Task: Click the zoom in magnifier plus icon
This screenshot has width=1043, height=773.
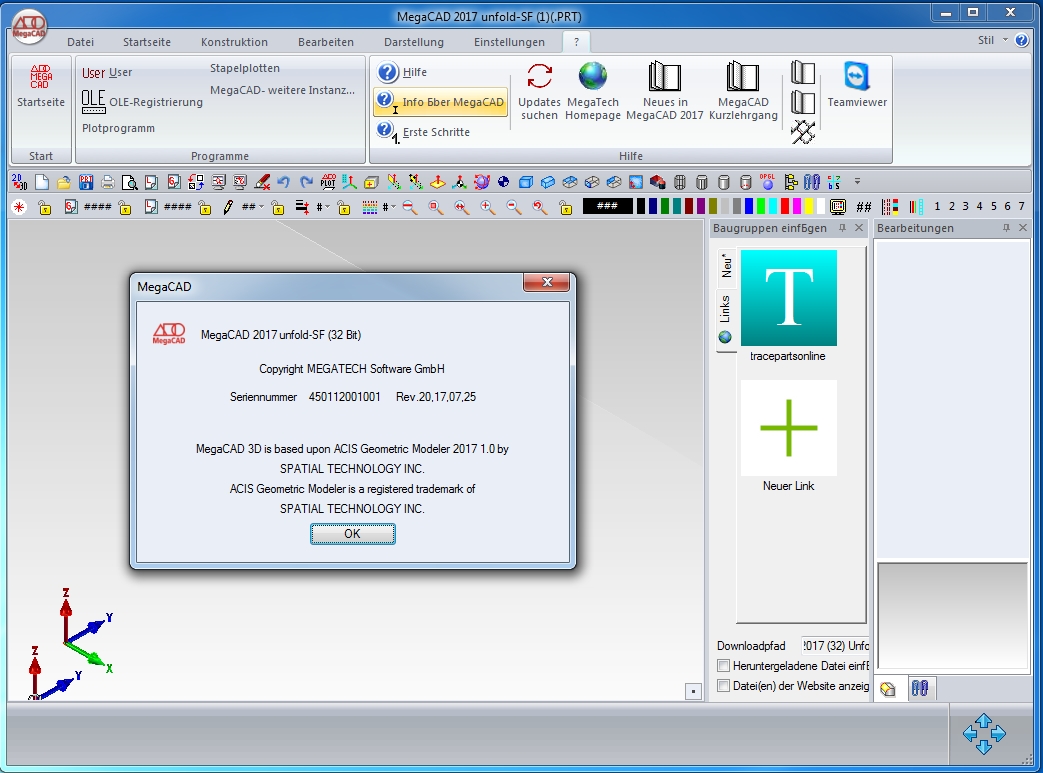Action: click(x=488, y=208)
